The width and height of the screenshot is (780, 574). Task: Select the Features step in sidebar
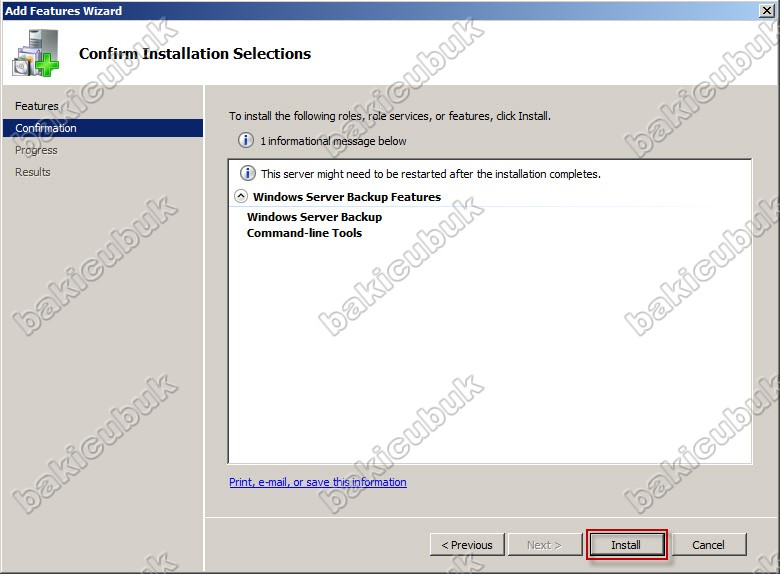coord(37,106)
